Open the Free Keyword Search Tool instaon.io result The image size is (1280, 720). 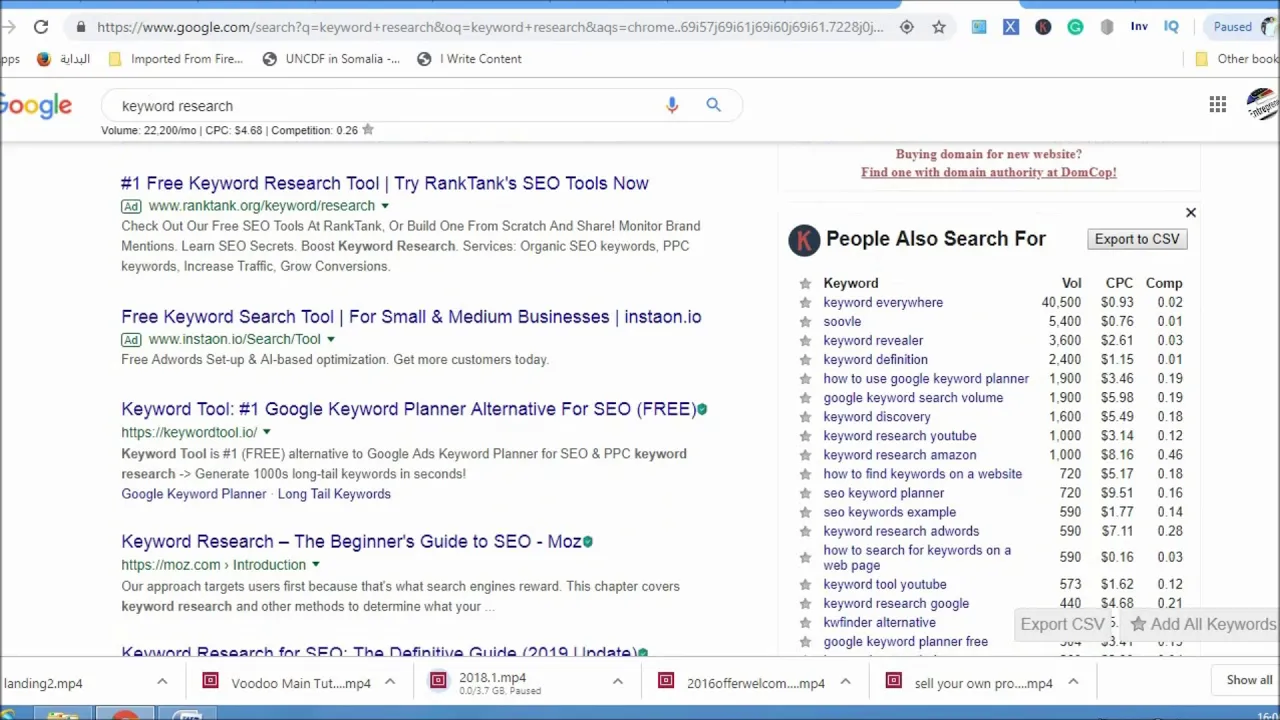(411, 317)
